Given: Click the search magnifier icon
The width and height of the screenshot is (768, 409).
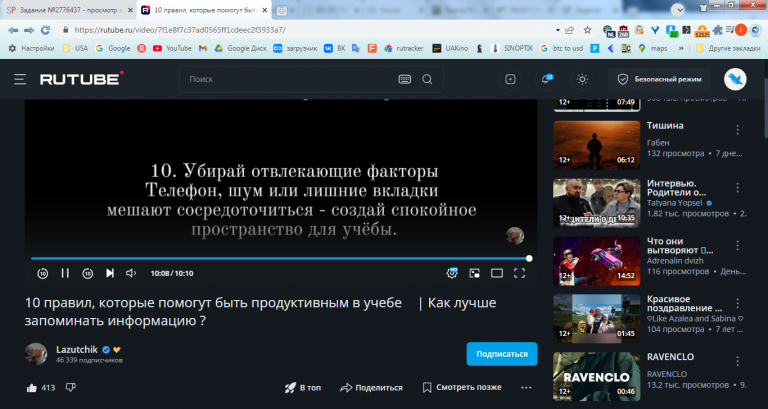Looking at the screenshot, I should coord(427,79).
